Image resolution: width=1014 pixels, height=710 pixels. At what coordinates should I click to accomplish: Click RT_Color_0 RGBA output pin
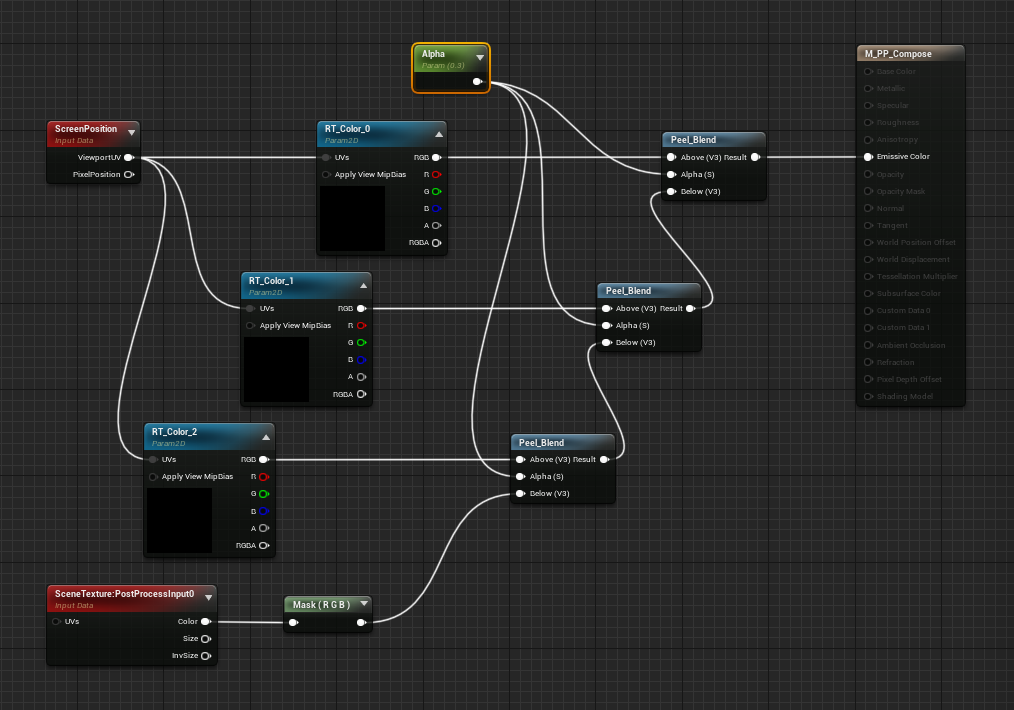point(437,242)
